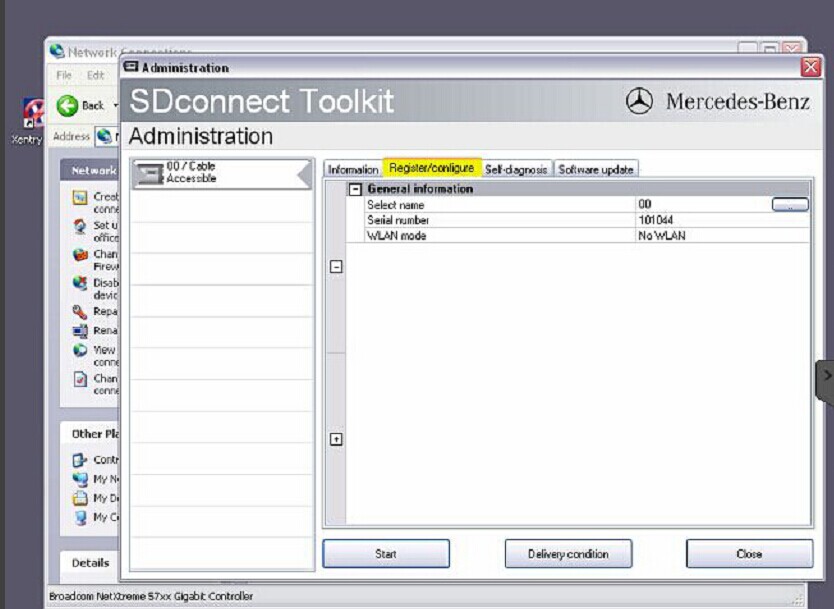
Task: Click the Start button
Action: pyautogui.click(x=386, y=554)
